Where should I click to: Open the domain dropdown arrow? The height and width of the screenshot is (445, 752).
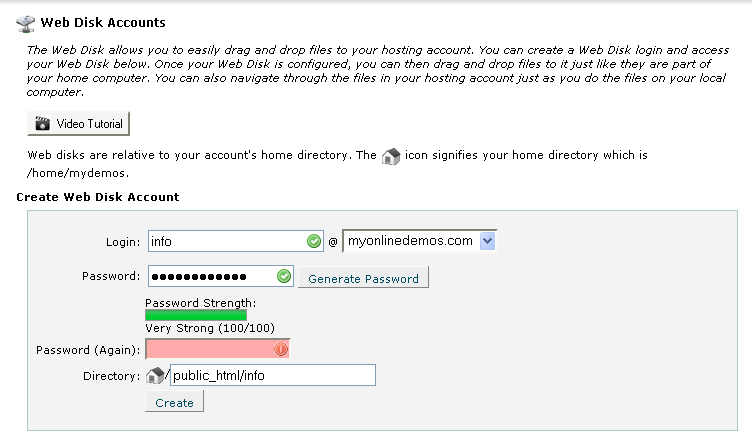pyautogui.click(x=487, y=241)
